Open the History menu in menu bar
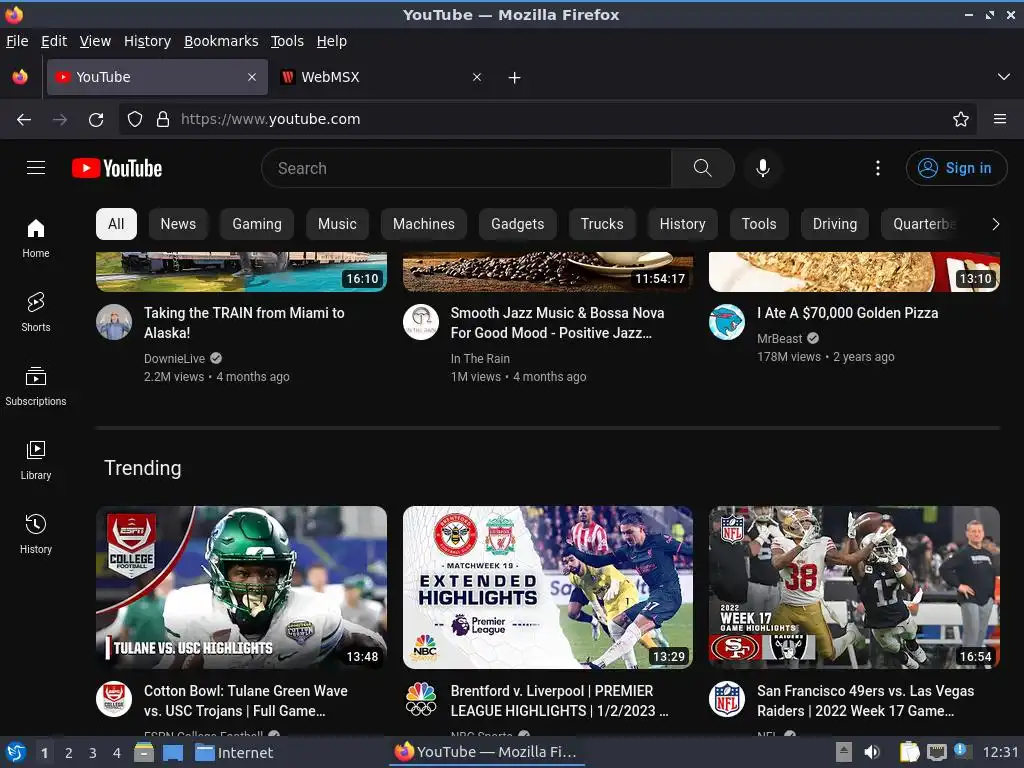 click(x=148, y=41)
